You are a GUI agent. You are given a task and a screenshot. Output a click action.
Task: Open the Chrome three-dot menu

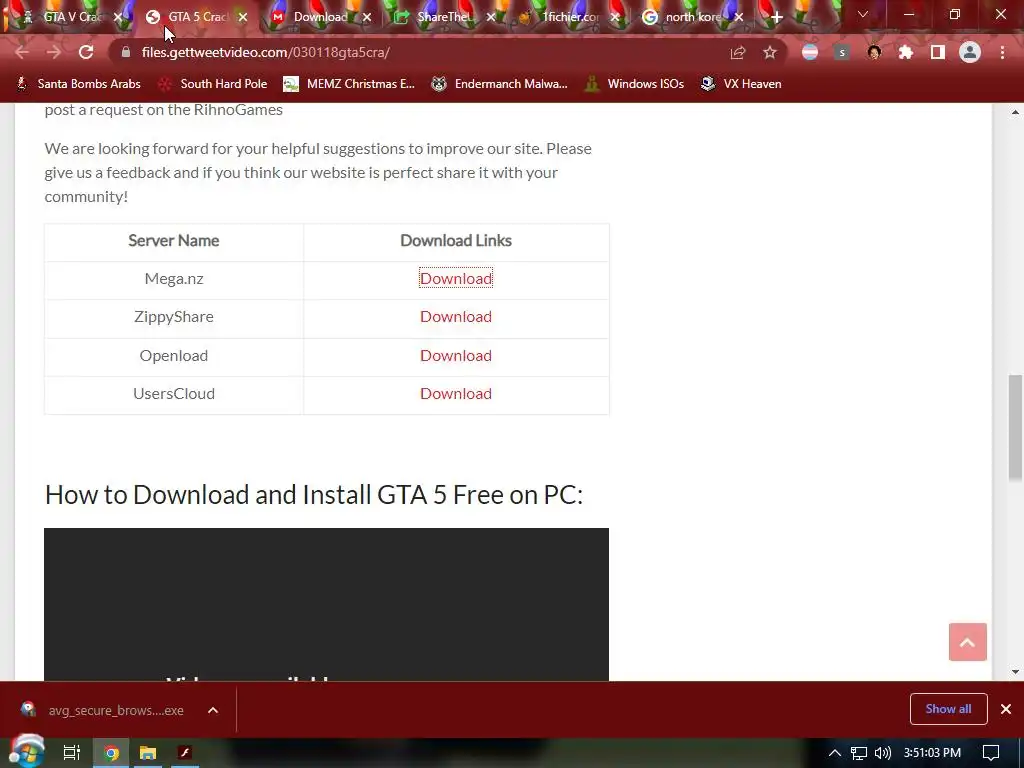pyautogui.click(x=1002, y=52)
